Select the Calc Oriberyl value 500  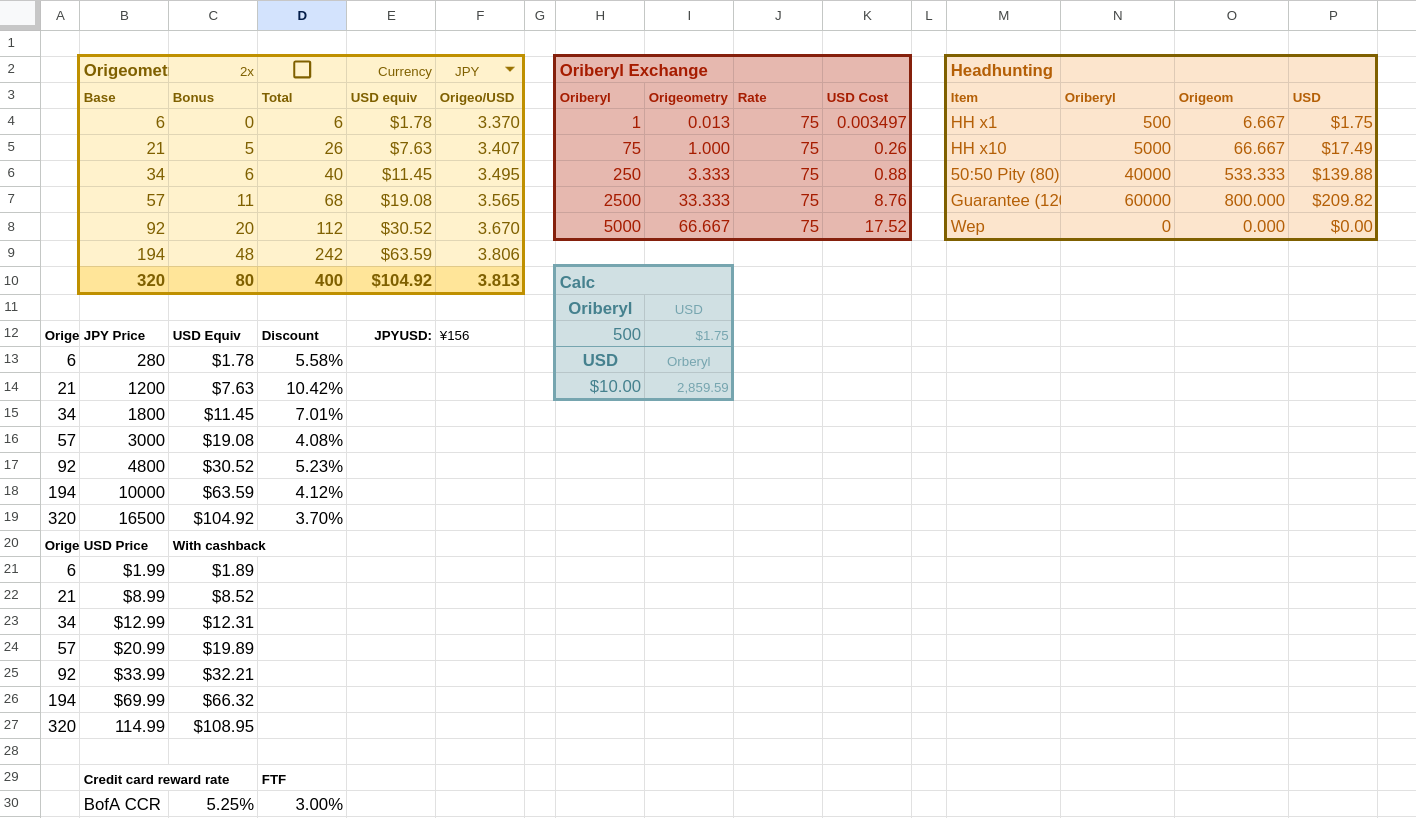pyautogui.click(x=600, y=335)
